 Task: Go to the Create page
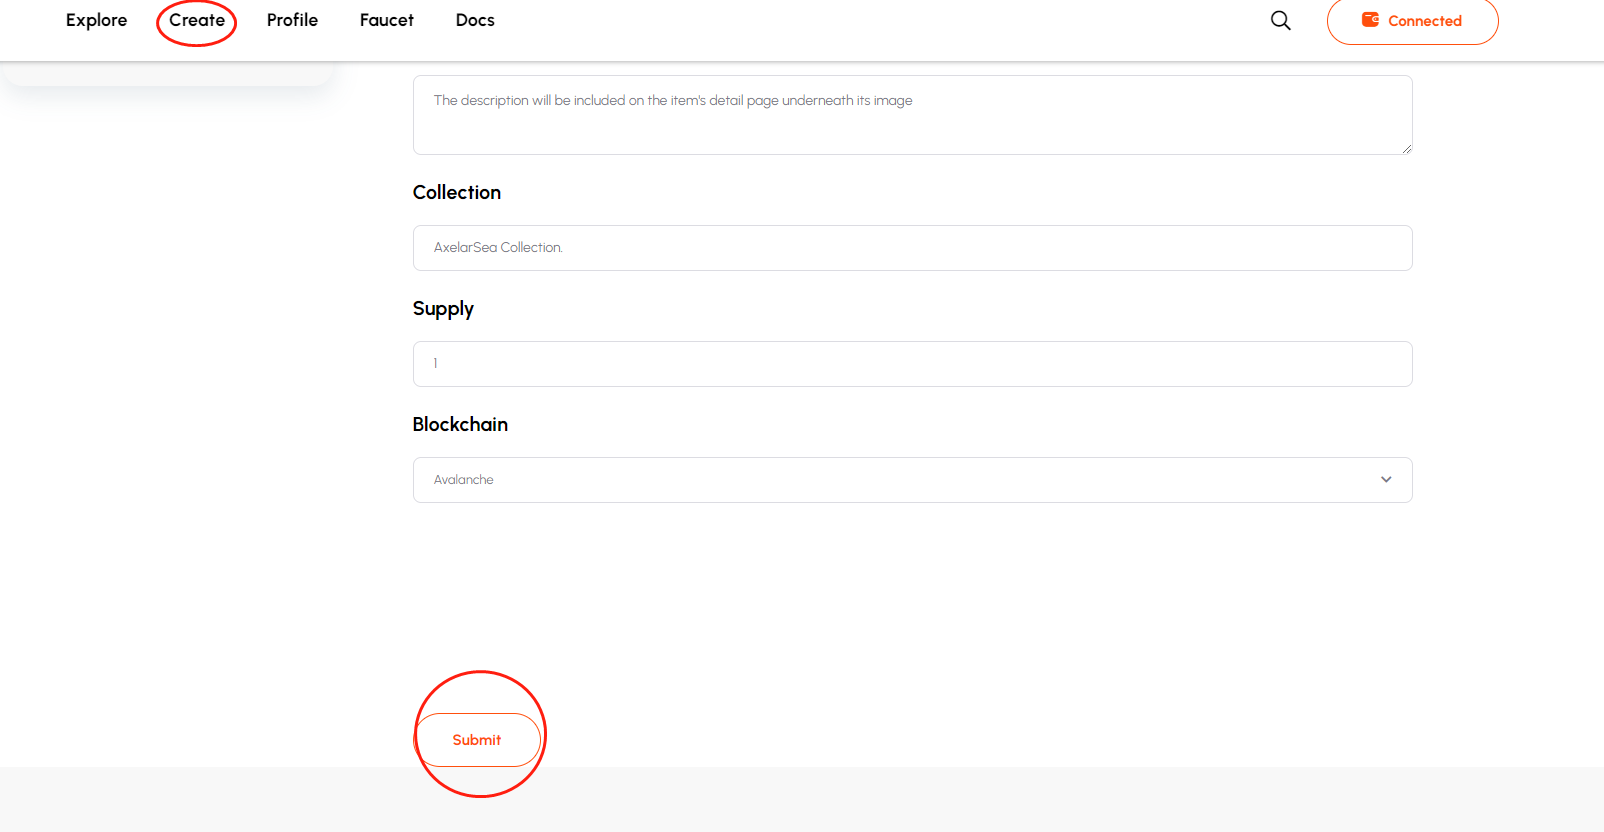(x=197, y=20)
